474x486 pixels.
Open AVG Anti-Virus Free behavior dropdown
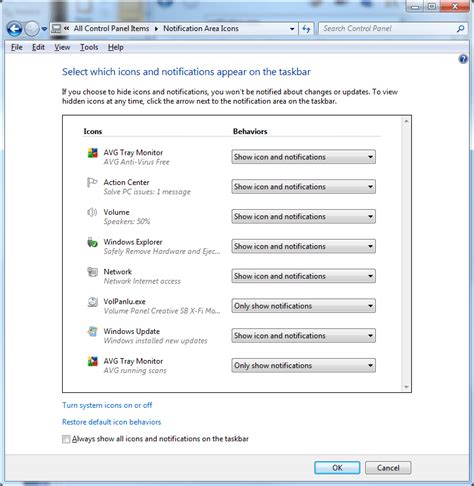point(303,157)
